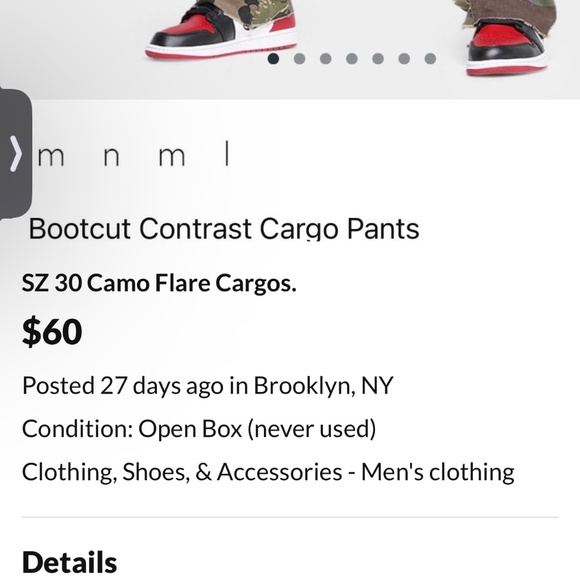The height and width of the screenshot is (580, 580).
Task: Show the fifth carousel image dot
Action: coord(378,58)
